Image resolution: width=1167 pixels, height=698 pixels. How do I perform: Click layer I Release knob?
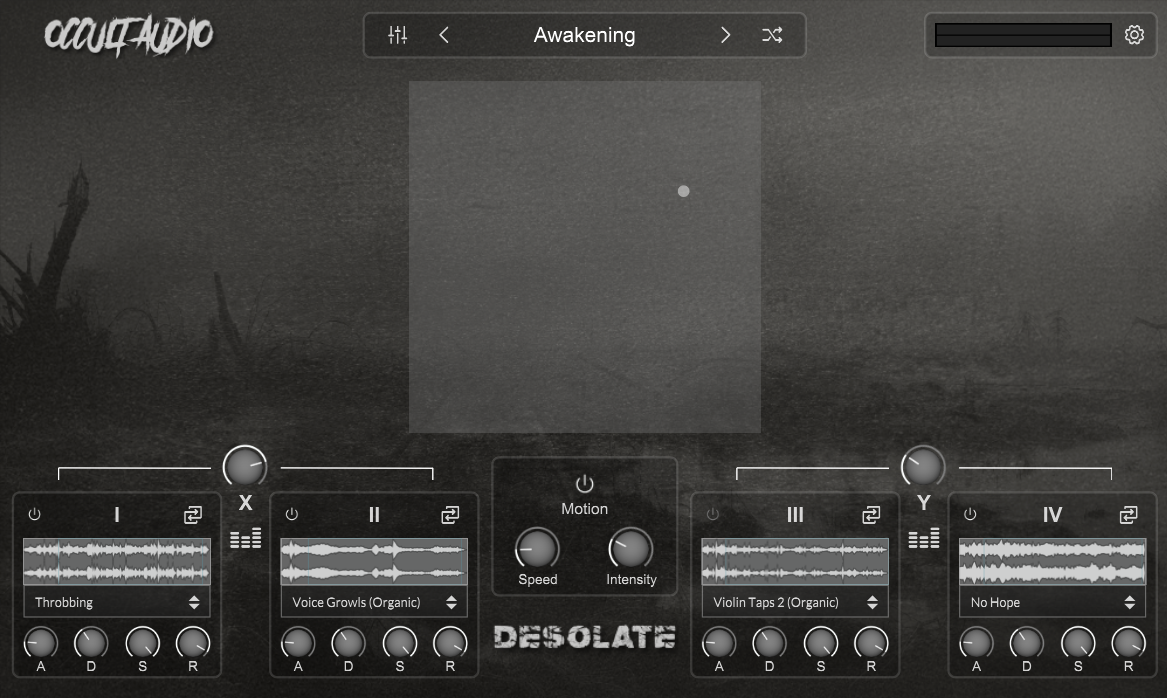coord(193,643)
